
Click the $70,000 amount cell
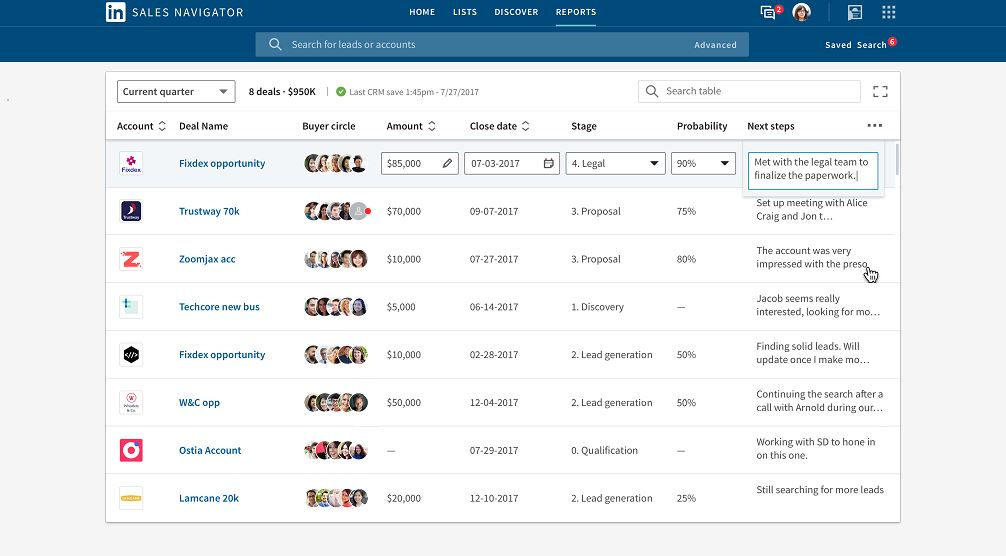click(x=404, y=211)
